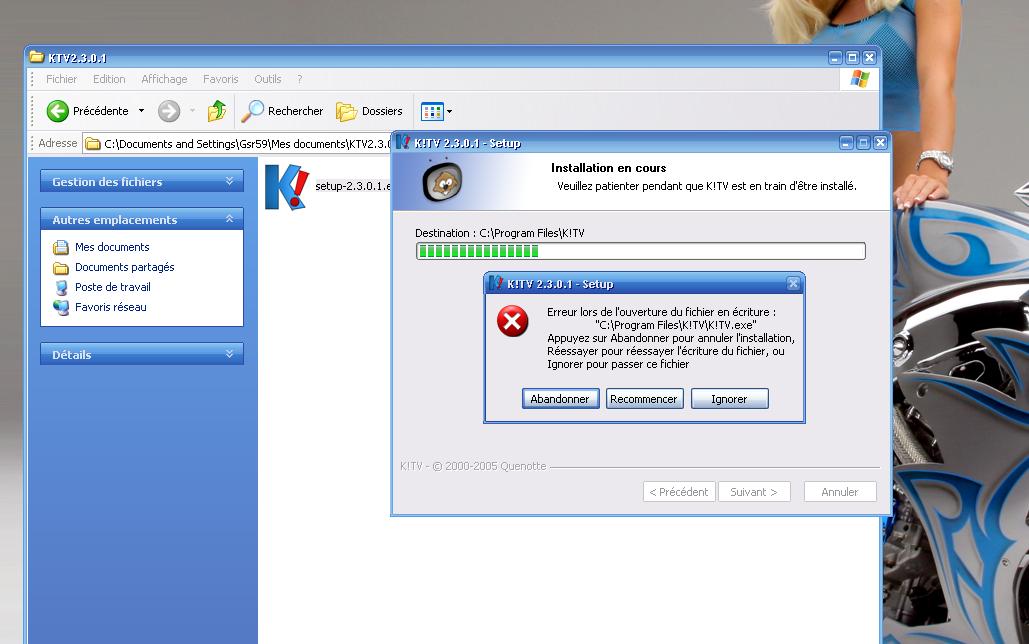Viewport: 1029px width, 644px height.
Task: Click the Précédente back arrow icon
Action: click(x=58, y=111)
